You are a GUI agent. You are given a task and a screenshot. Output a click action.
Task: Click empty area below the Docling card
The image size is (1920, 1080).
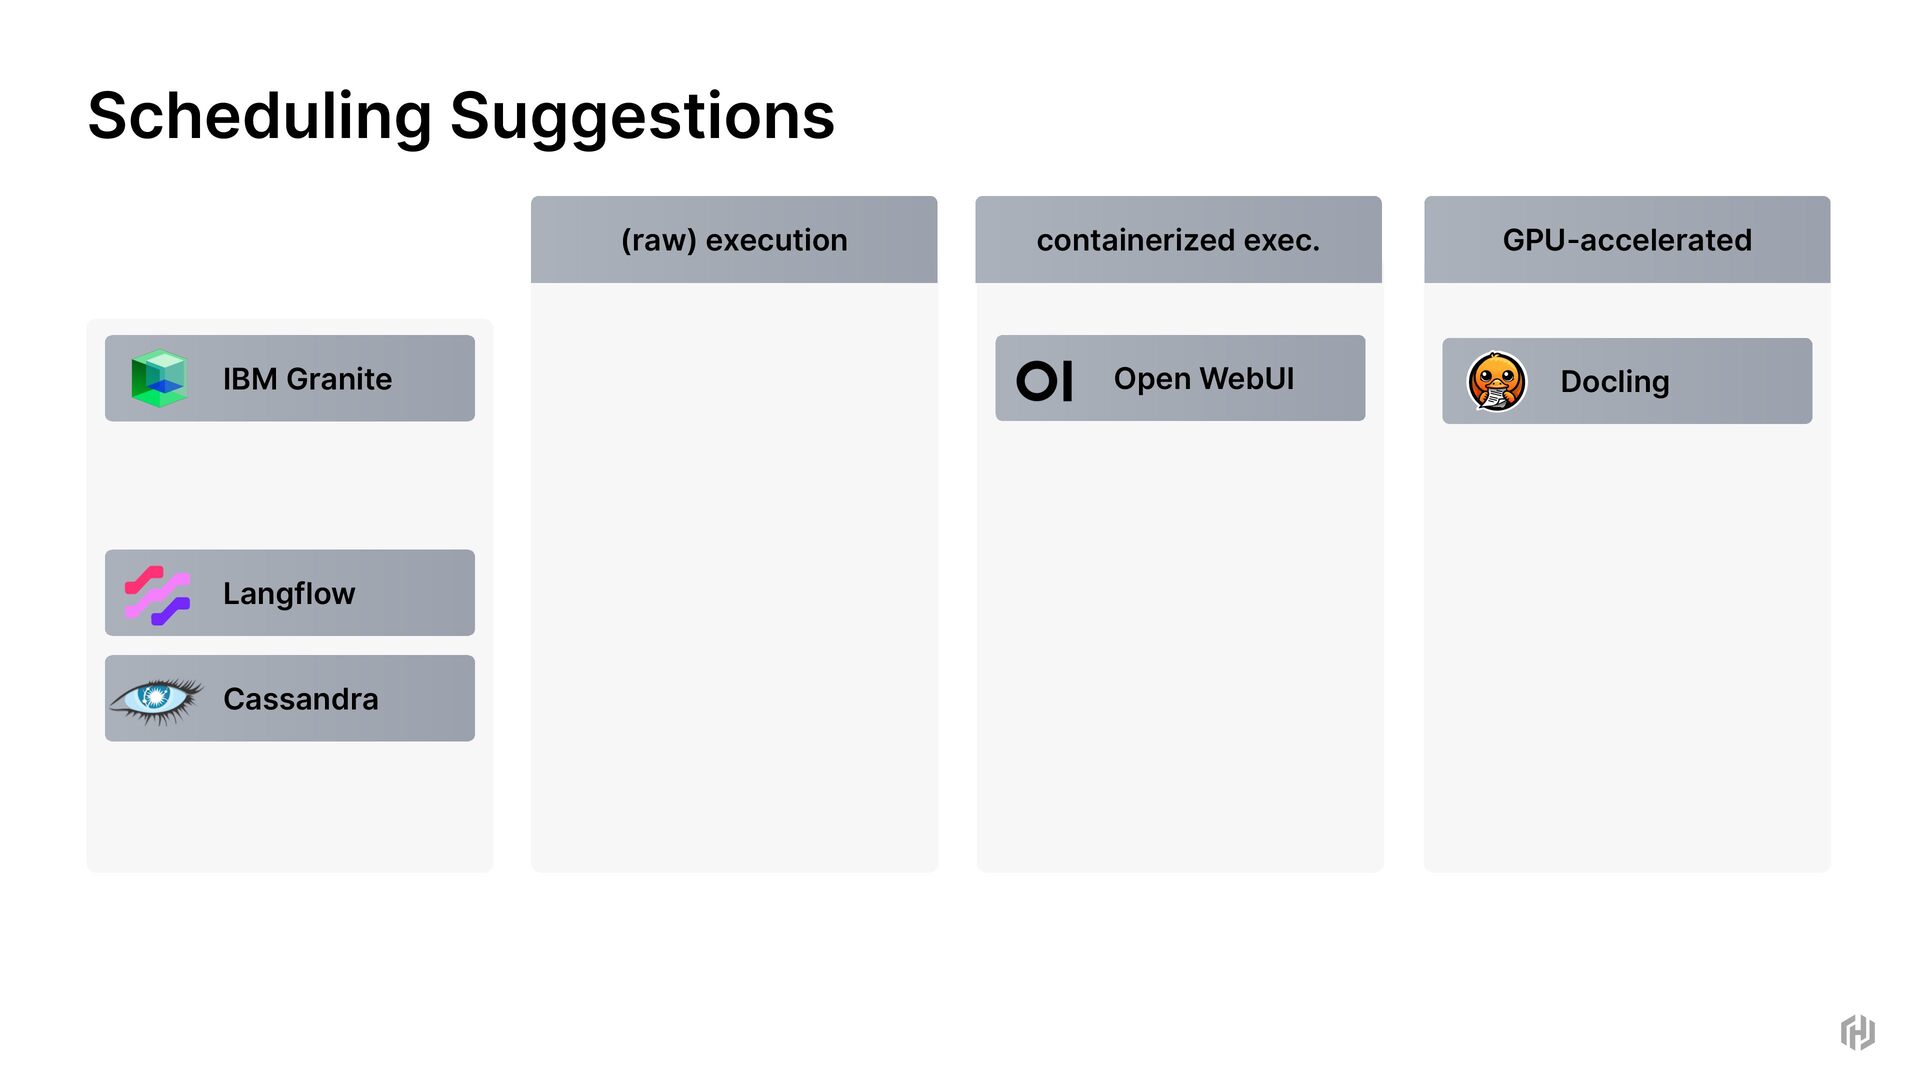pos(1627,640)
